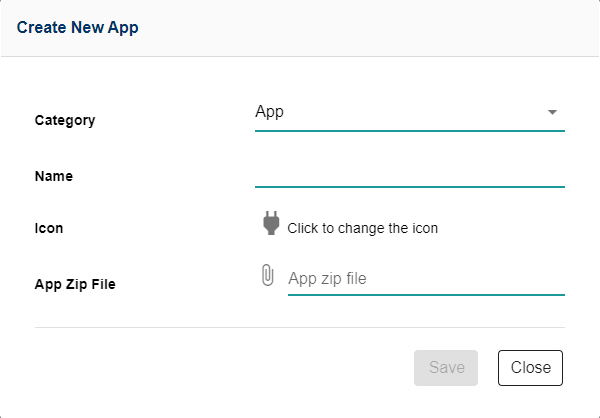Click the horizontal divider above the buttons
This screenshot has width=600, height=418.
pyautogui.click(x=299, y=327)
